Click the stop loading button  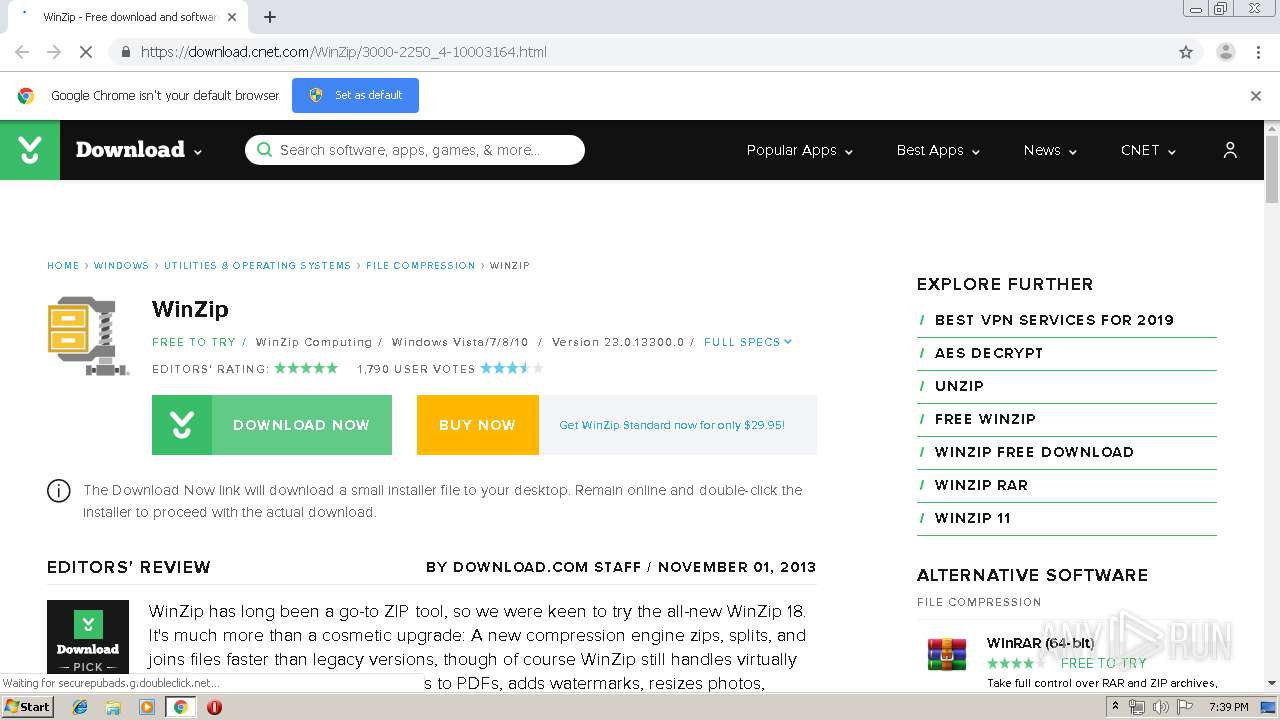coord(86,52)
